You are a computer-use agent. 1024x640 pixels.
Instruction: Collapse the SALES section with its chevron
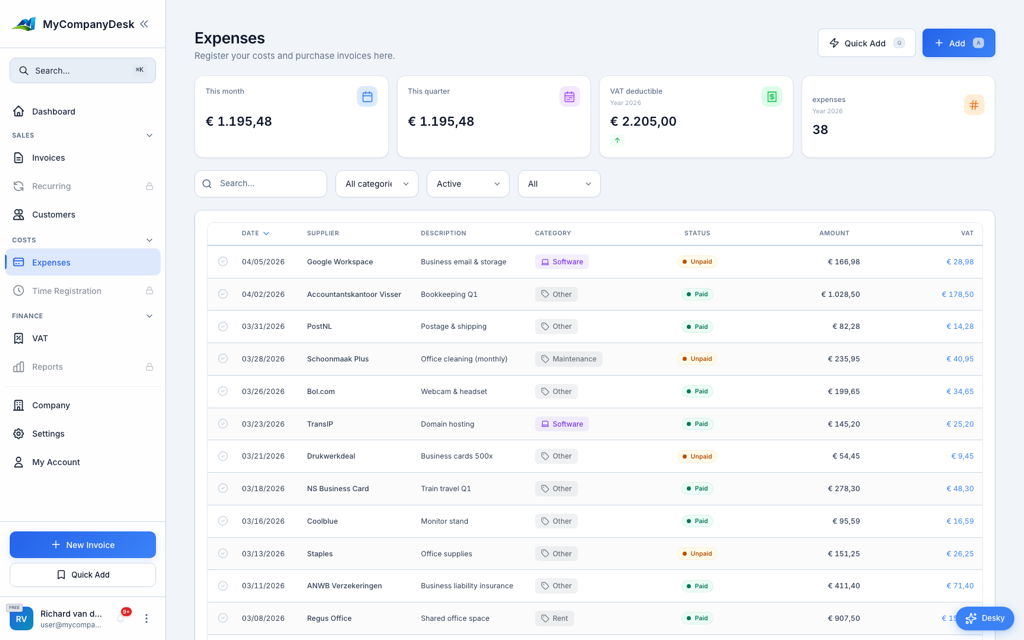coord(150,135)
